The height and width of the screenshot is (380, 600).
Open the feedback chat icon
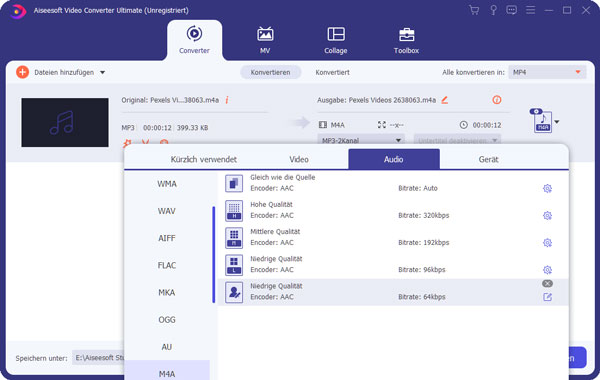pos(511,10)
